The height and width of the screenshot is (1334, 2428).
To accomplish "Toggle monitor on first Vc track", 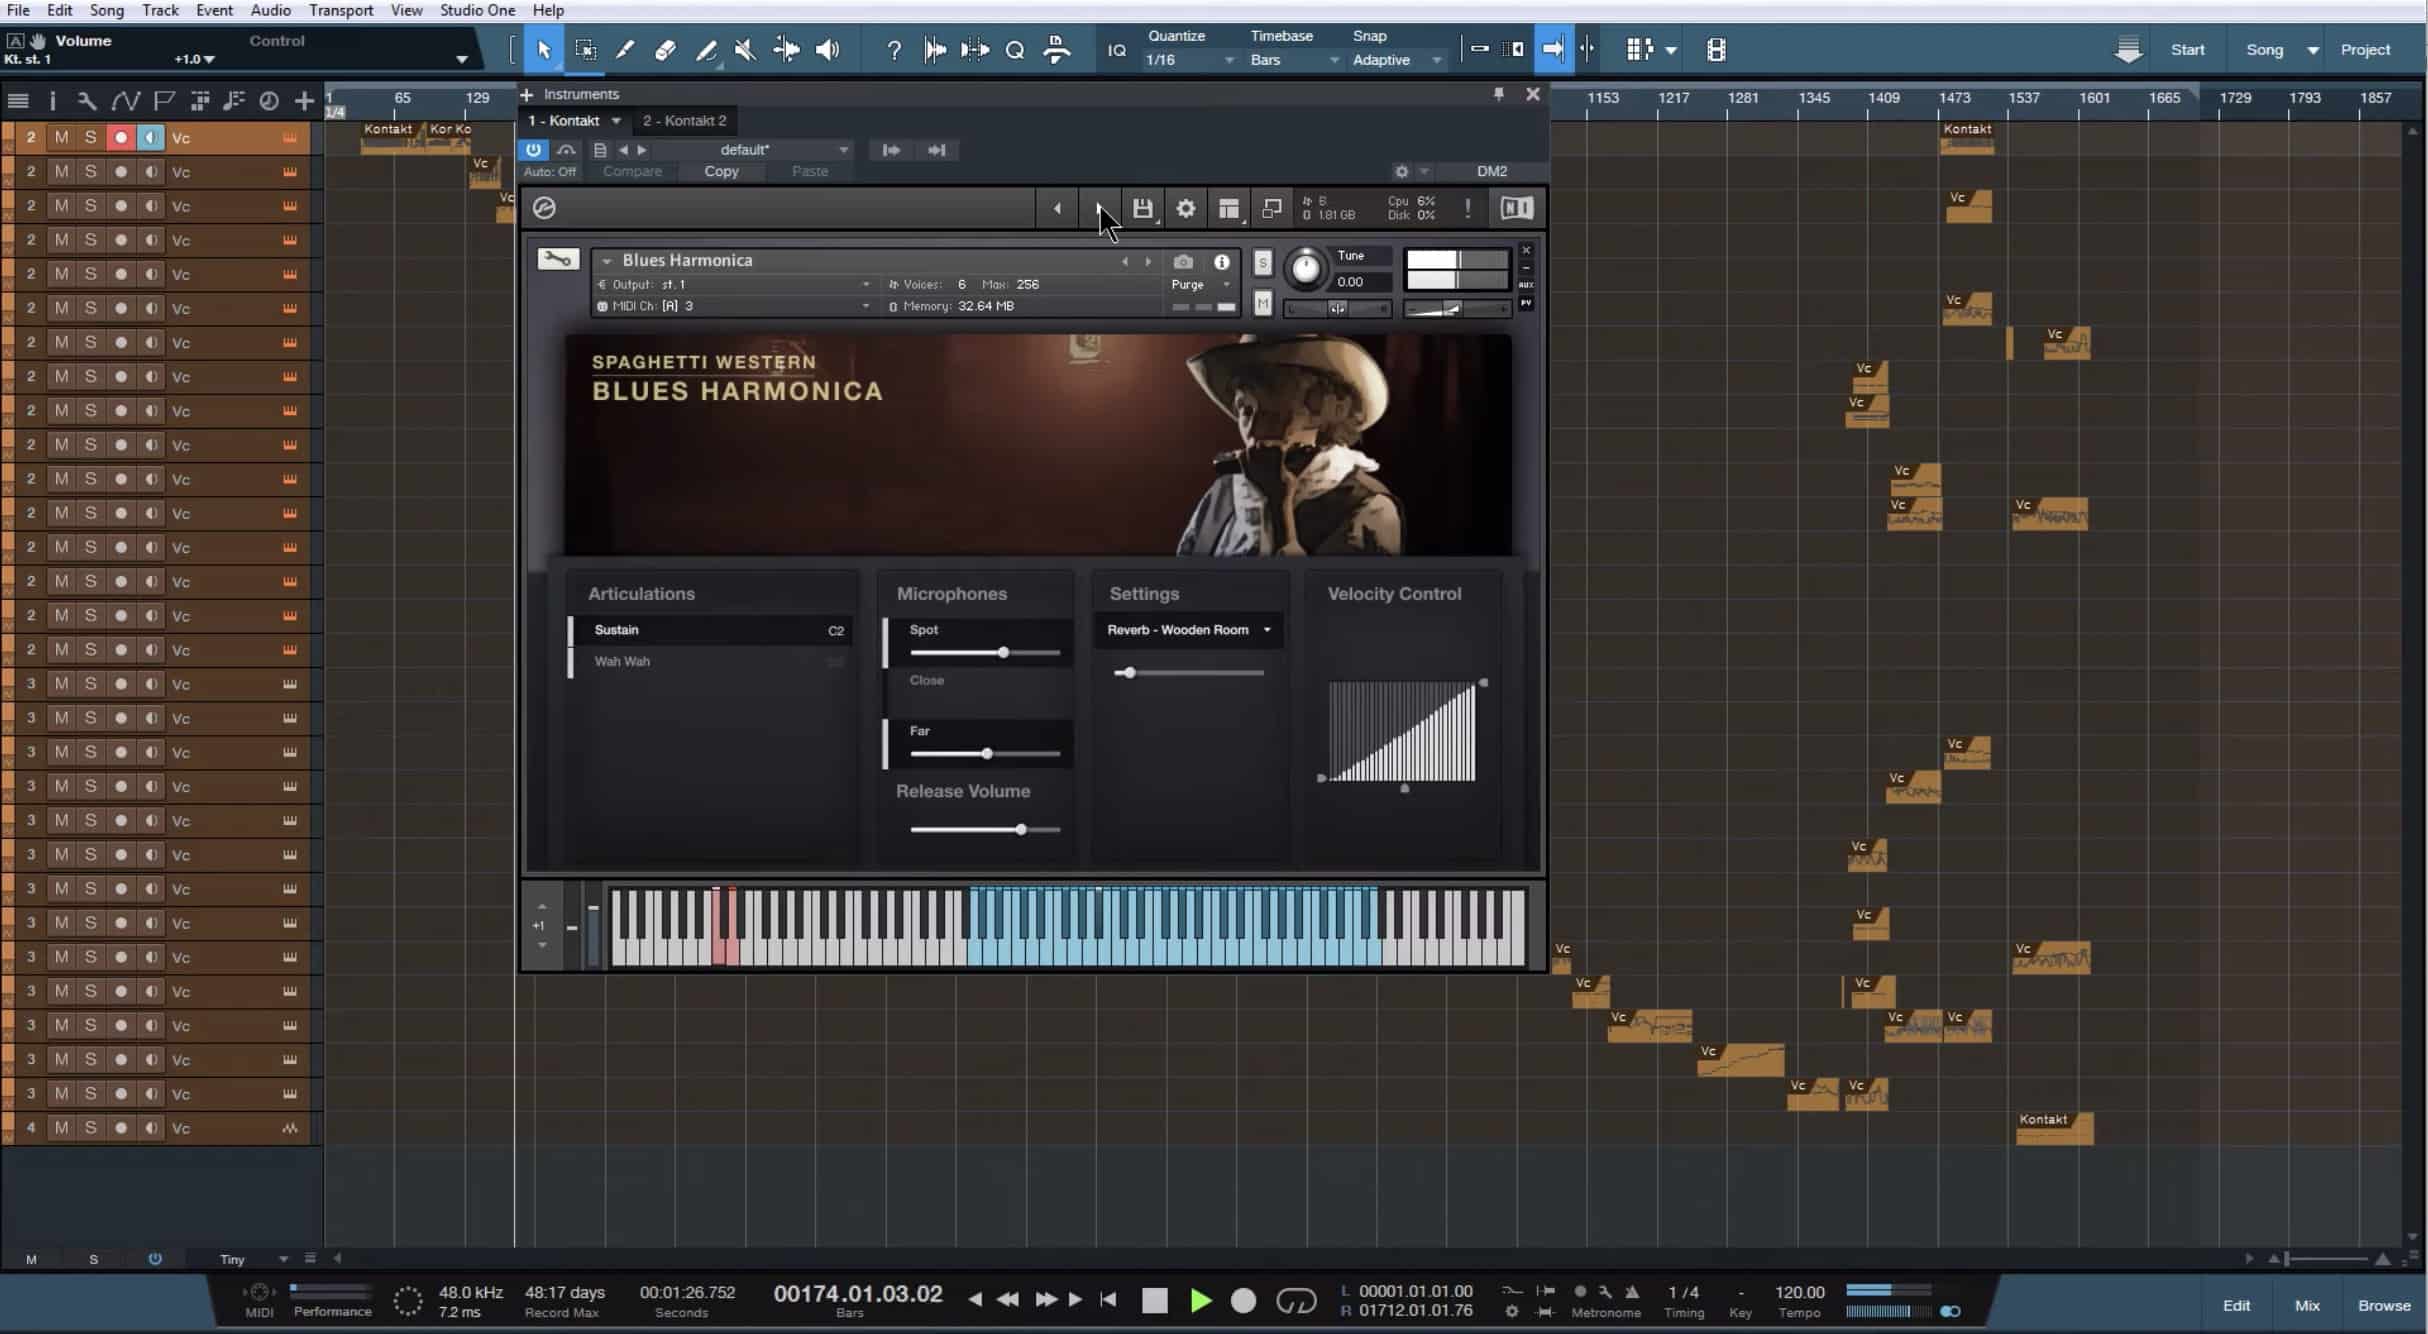I will [x=151, y=138].
